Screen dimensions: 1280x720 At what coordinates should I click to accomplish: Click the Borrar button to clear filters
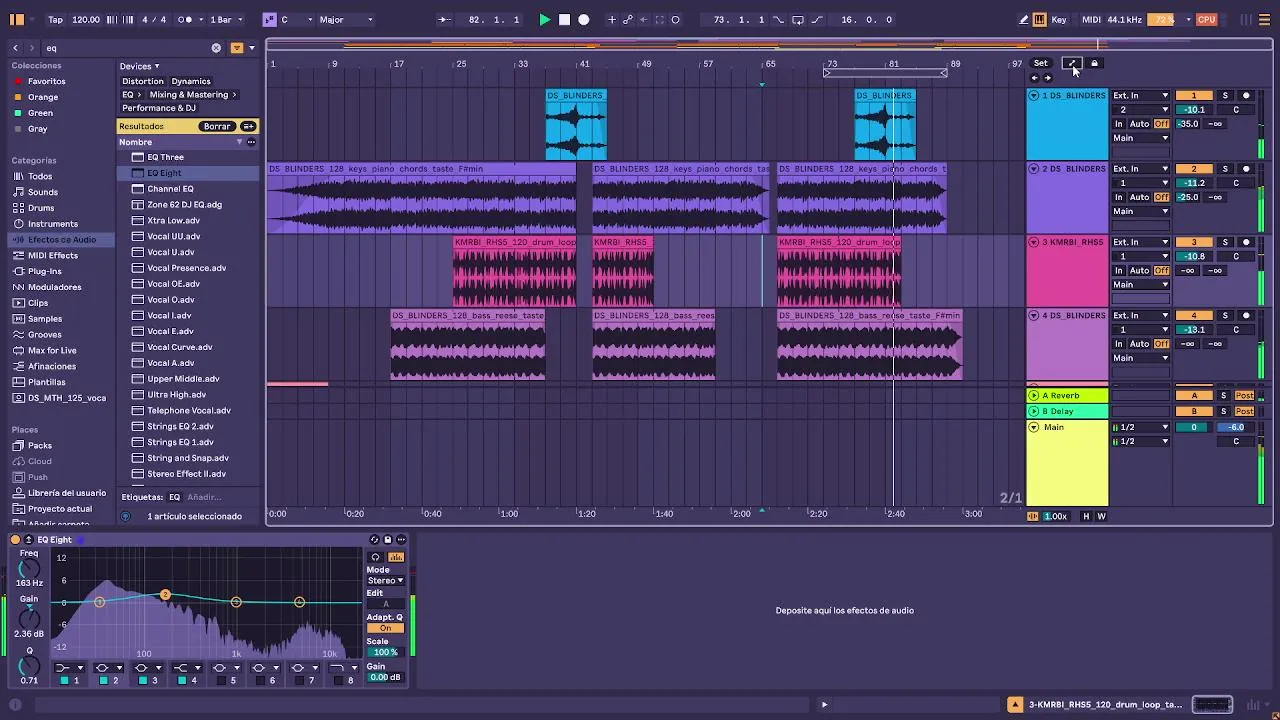[217, 126]
